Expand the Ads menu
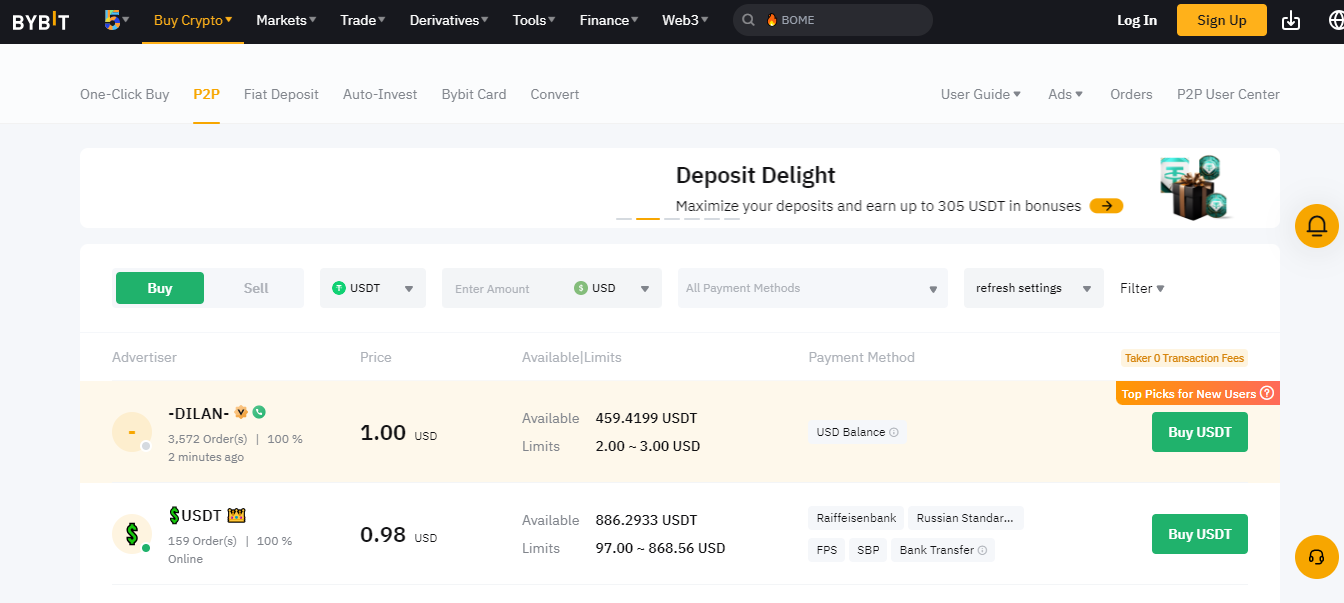The width and height of the screenshot is (1344, 603). 1066,94
